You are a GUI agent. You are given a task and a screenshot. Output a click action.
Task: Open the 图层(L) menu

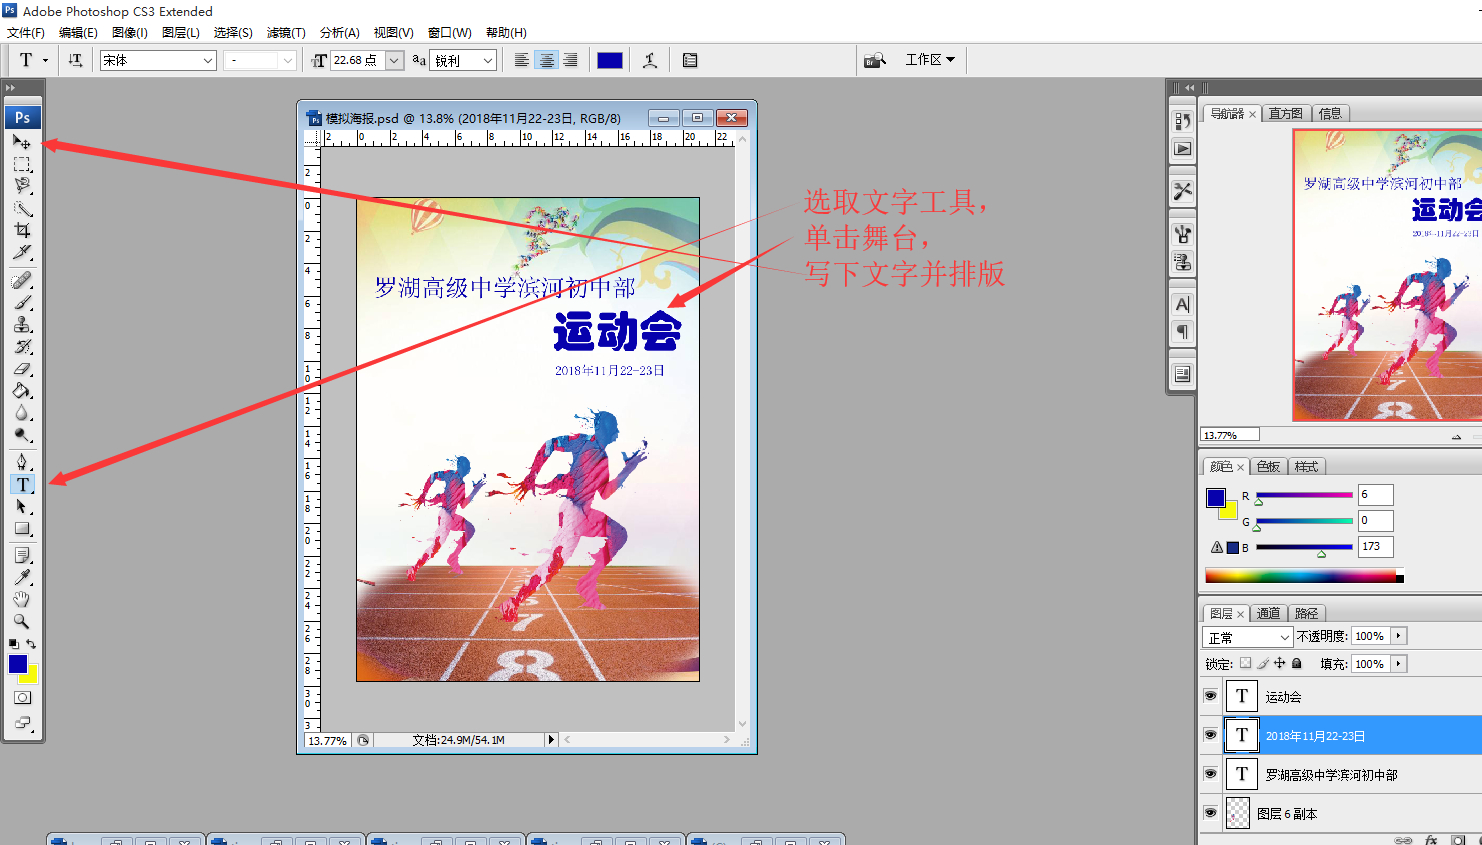coord(181,33)
